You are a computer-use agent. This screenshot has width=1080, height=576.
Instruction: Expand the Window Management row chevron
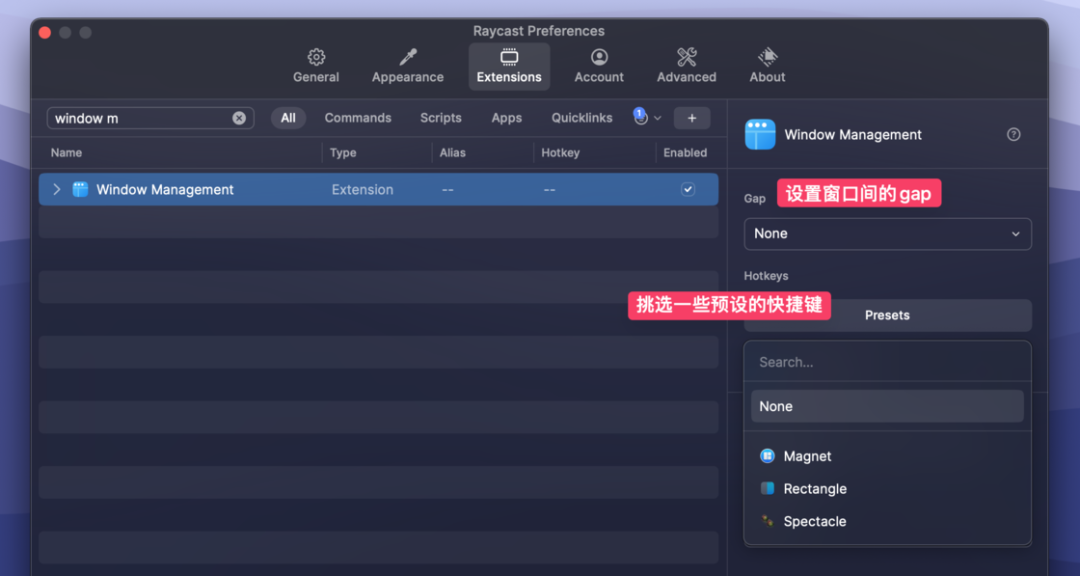(x=56, y=189)
